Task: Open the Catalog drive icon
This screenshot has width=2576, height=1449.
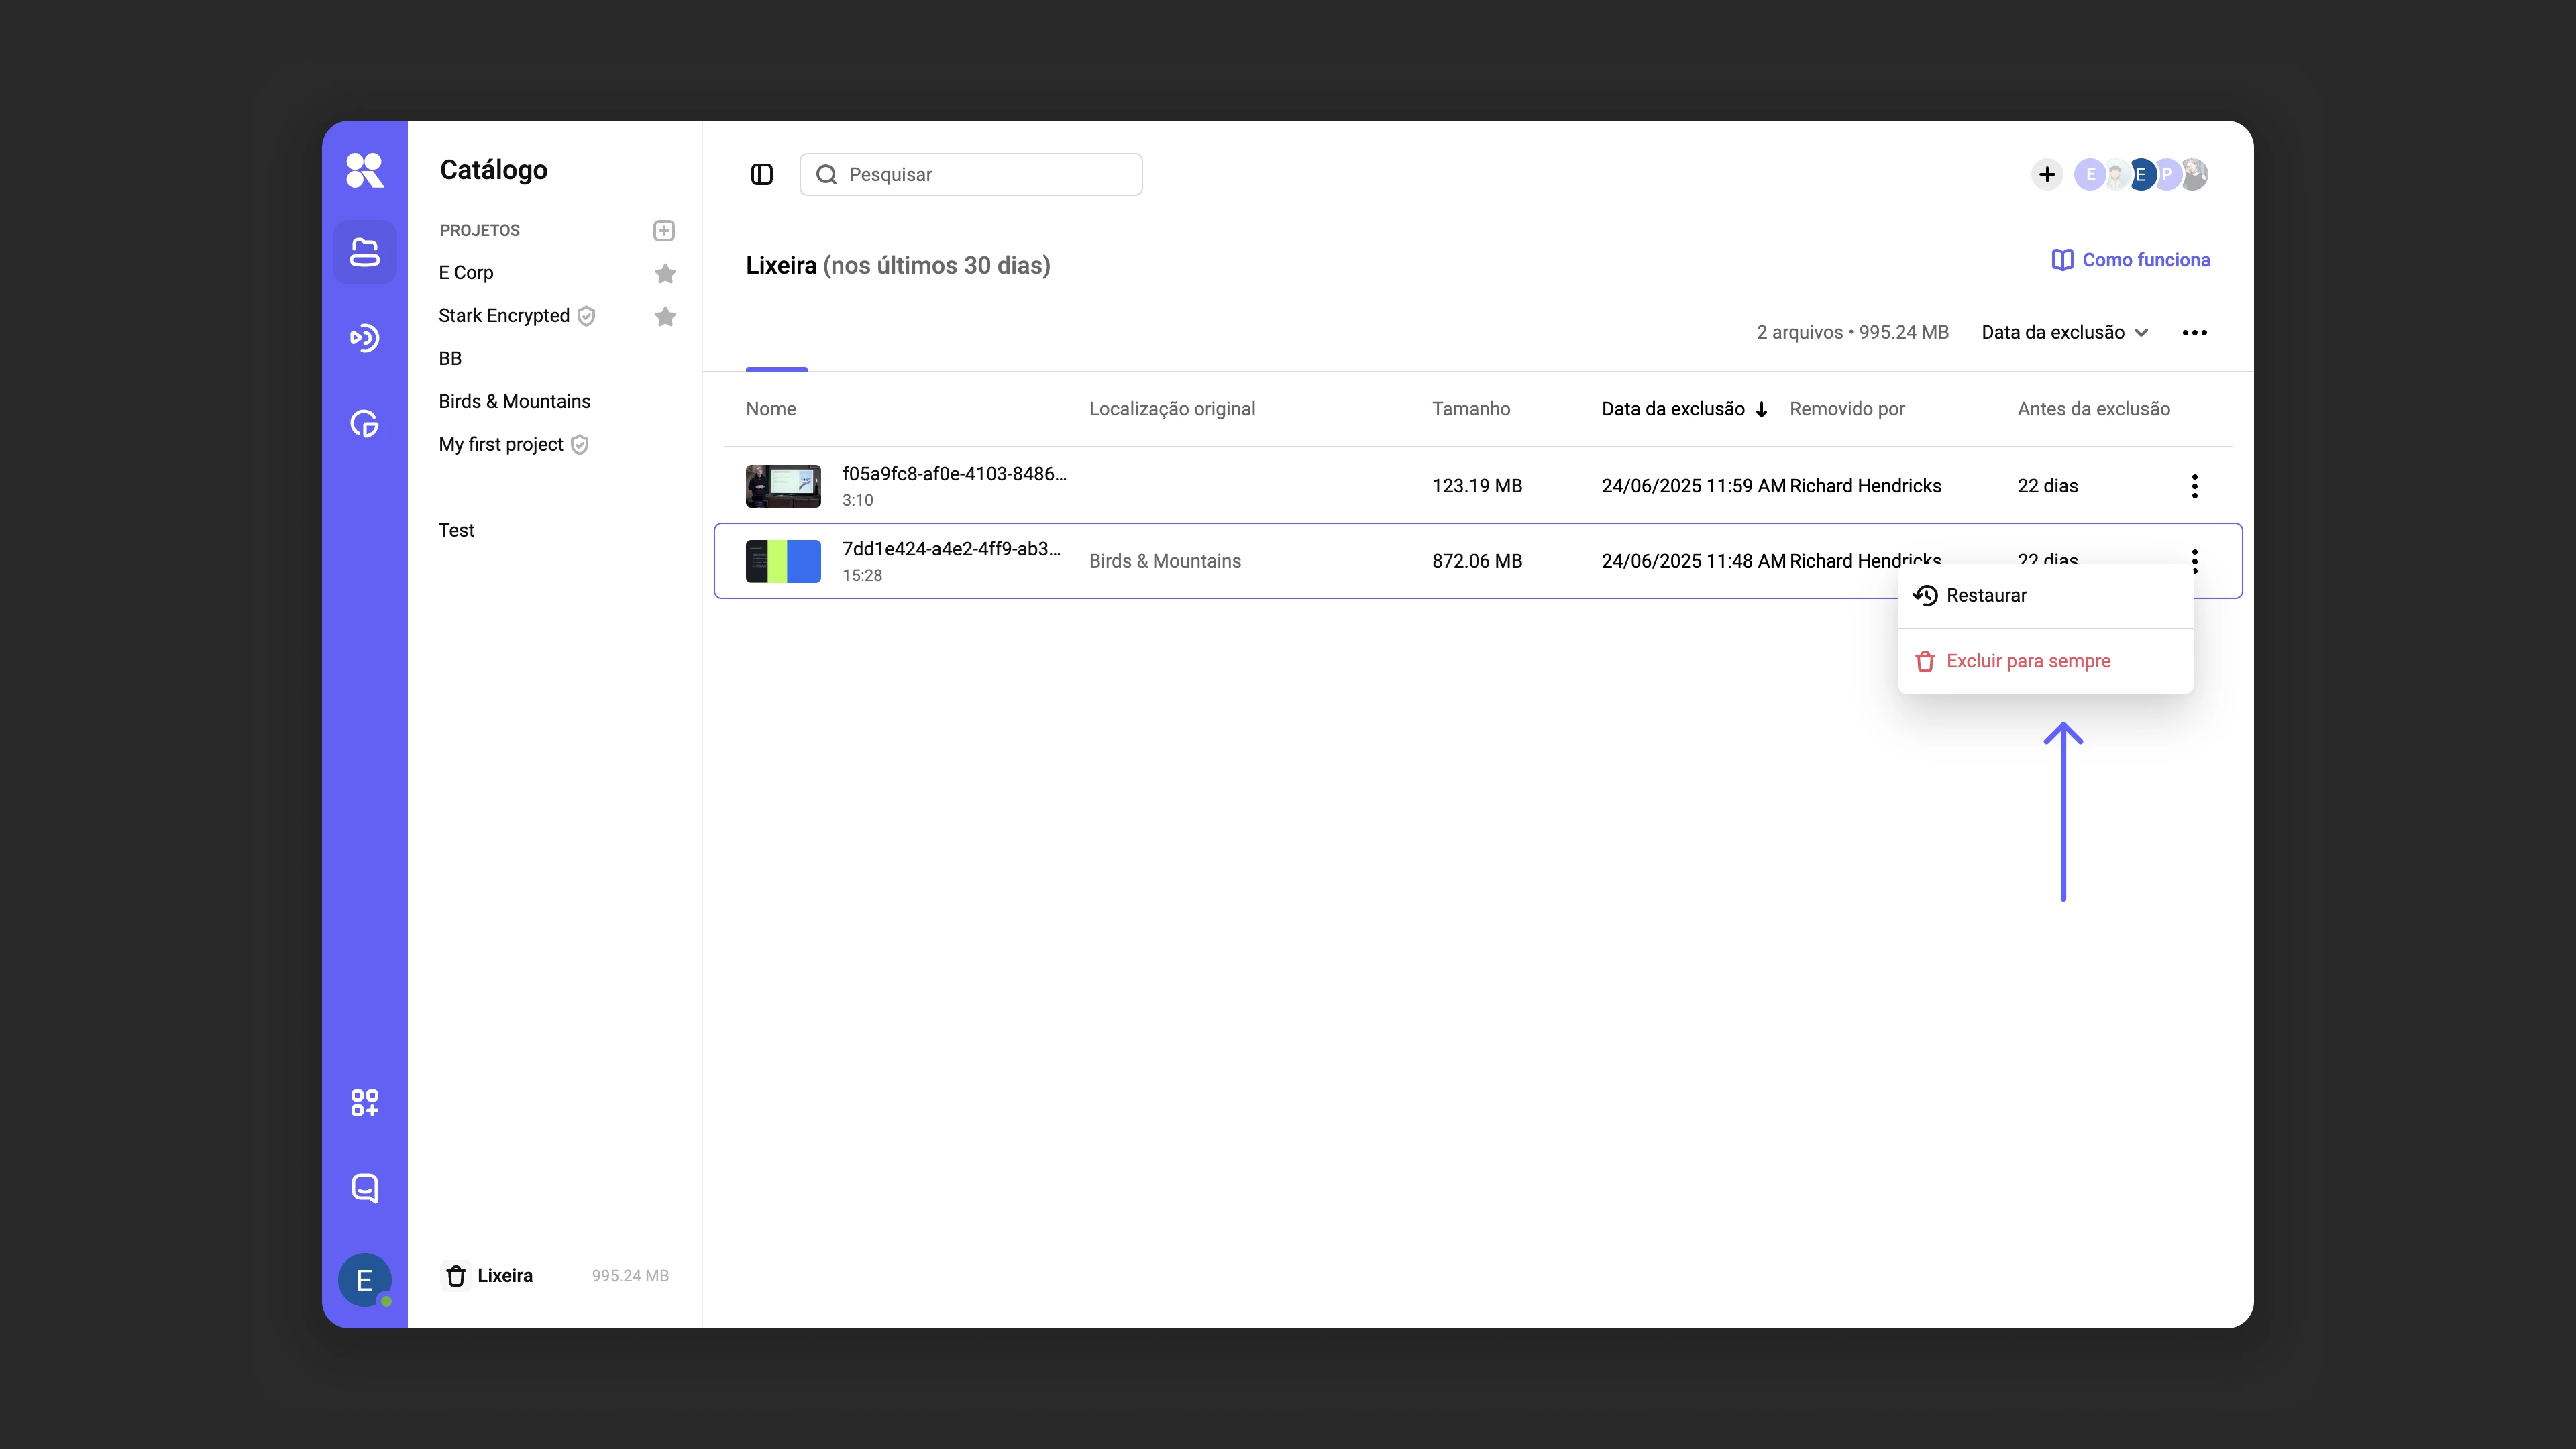Action: coord(364,252)
